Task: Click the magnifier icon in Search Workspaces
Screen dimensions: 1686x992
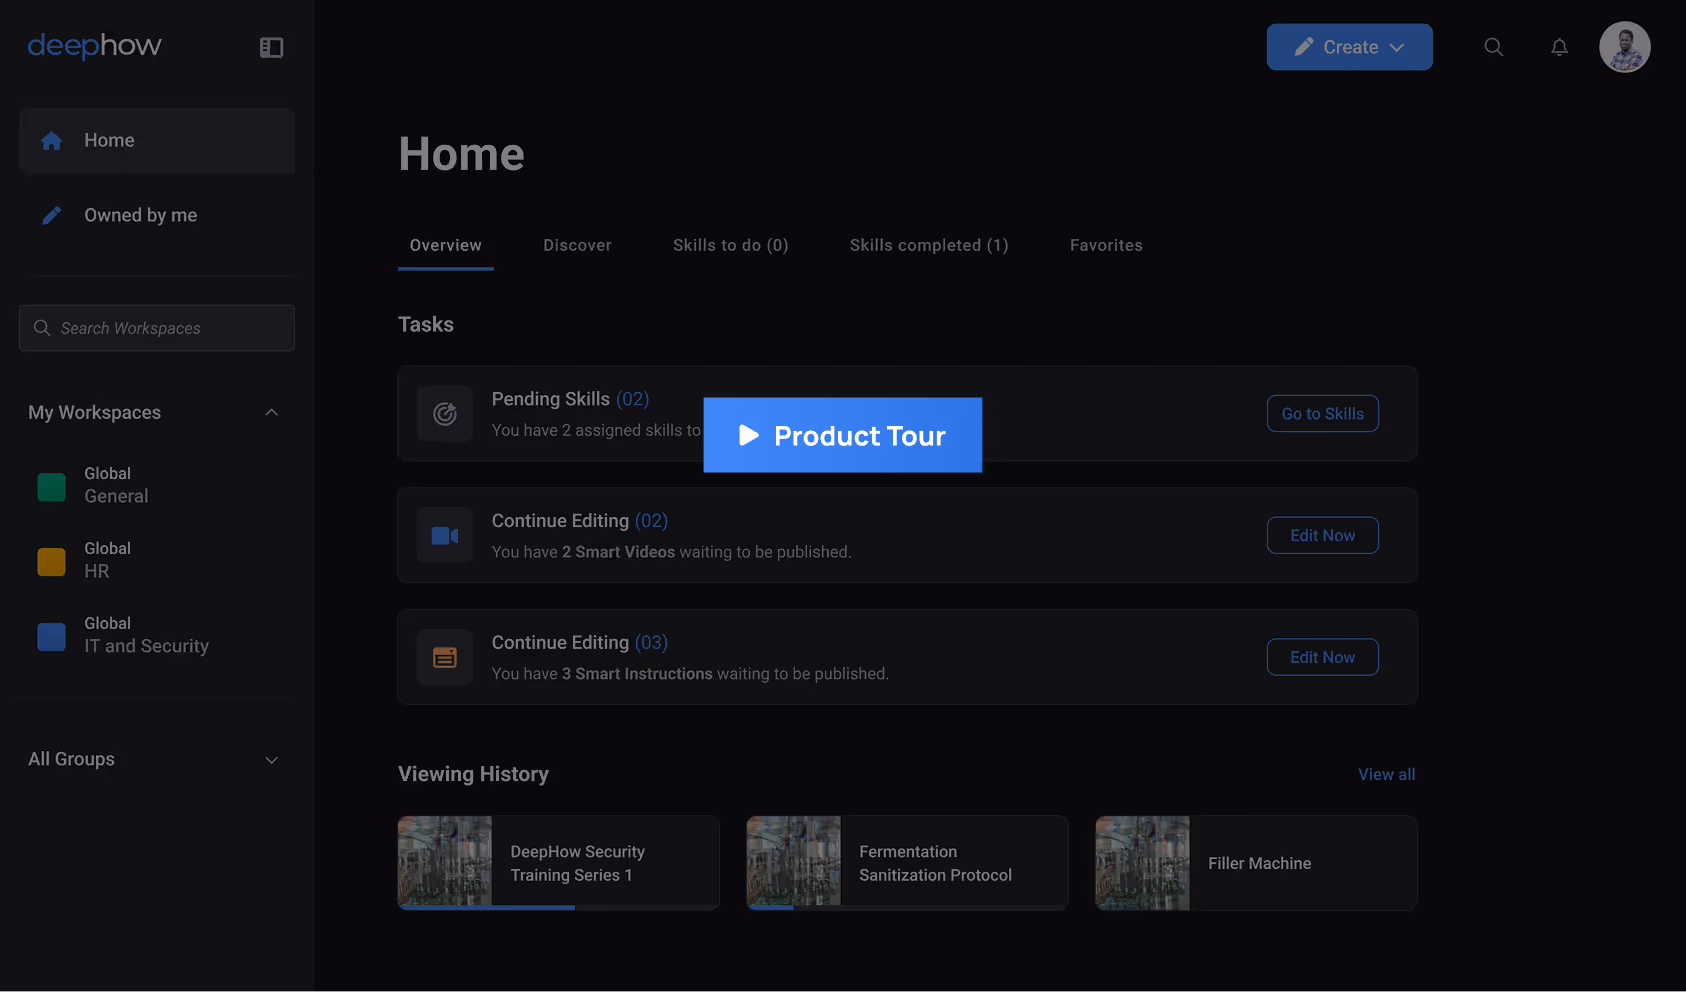Action: pyautogui.click(x=42, y=328)
